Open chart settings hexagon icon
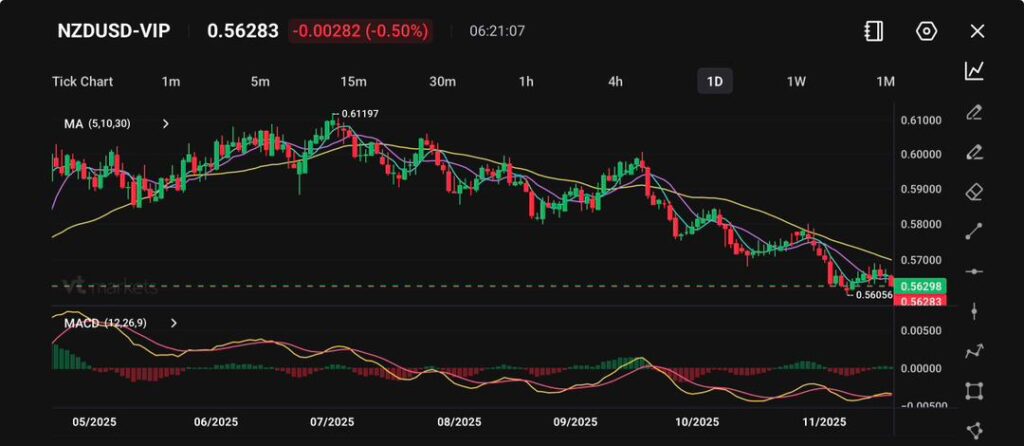This screenshot has height=446, width=1024. click(x=926, y=31)
